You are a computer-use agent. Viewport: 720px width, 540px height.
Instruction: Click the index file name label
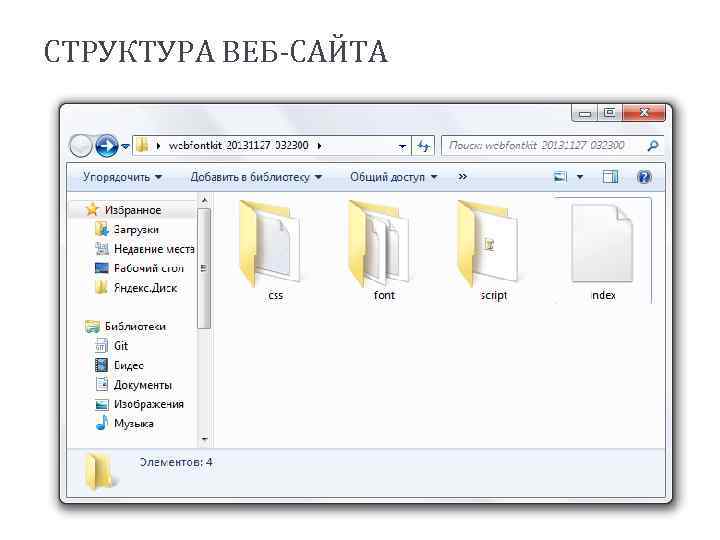click(x=603, y=295)
